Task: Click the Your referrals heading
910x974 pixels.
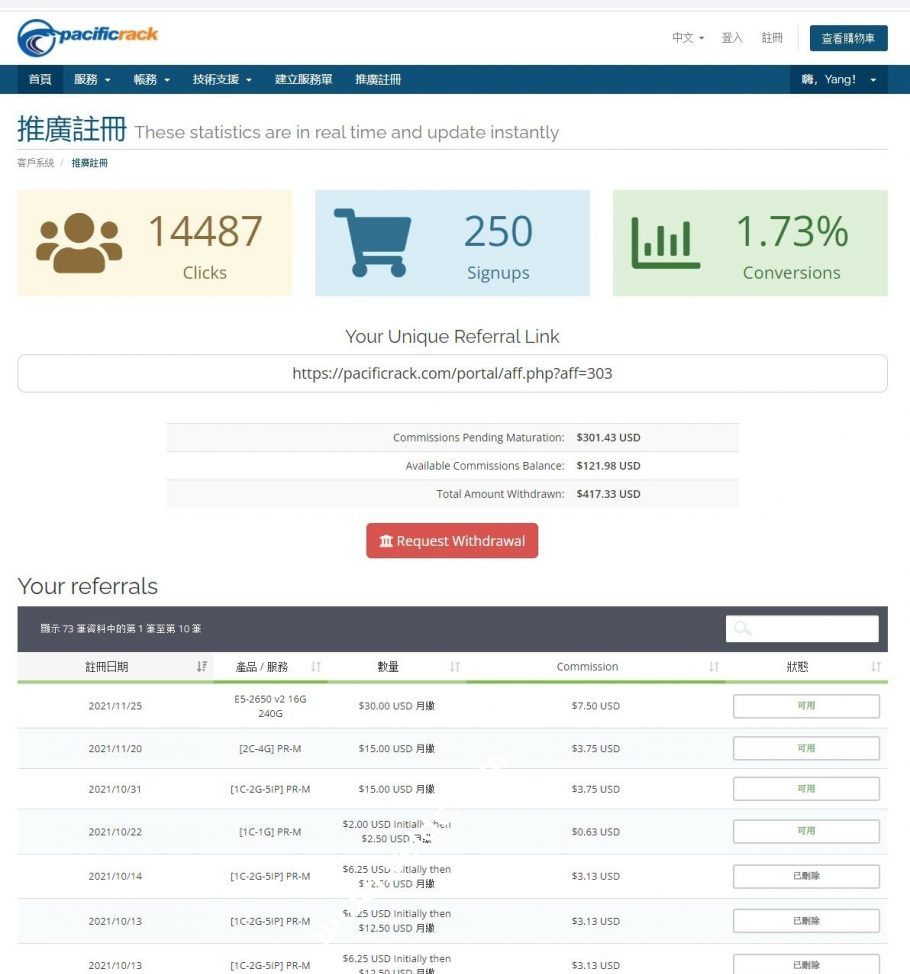Action: coord(88,586)
